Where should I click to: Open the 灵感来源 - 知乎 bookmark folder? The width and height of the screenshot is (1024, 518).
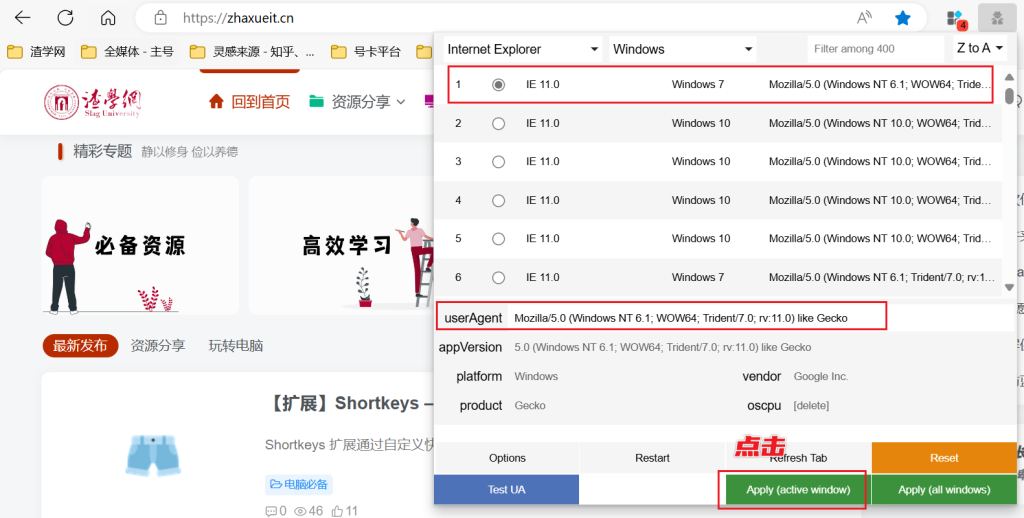pos(252,52)
